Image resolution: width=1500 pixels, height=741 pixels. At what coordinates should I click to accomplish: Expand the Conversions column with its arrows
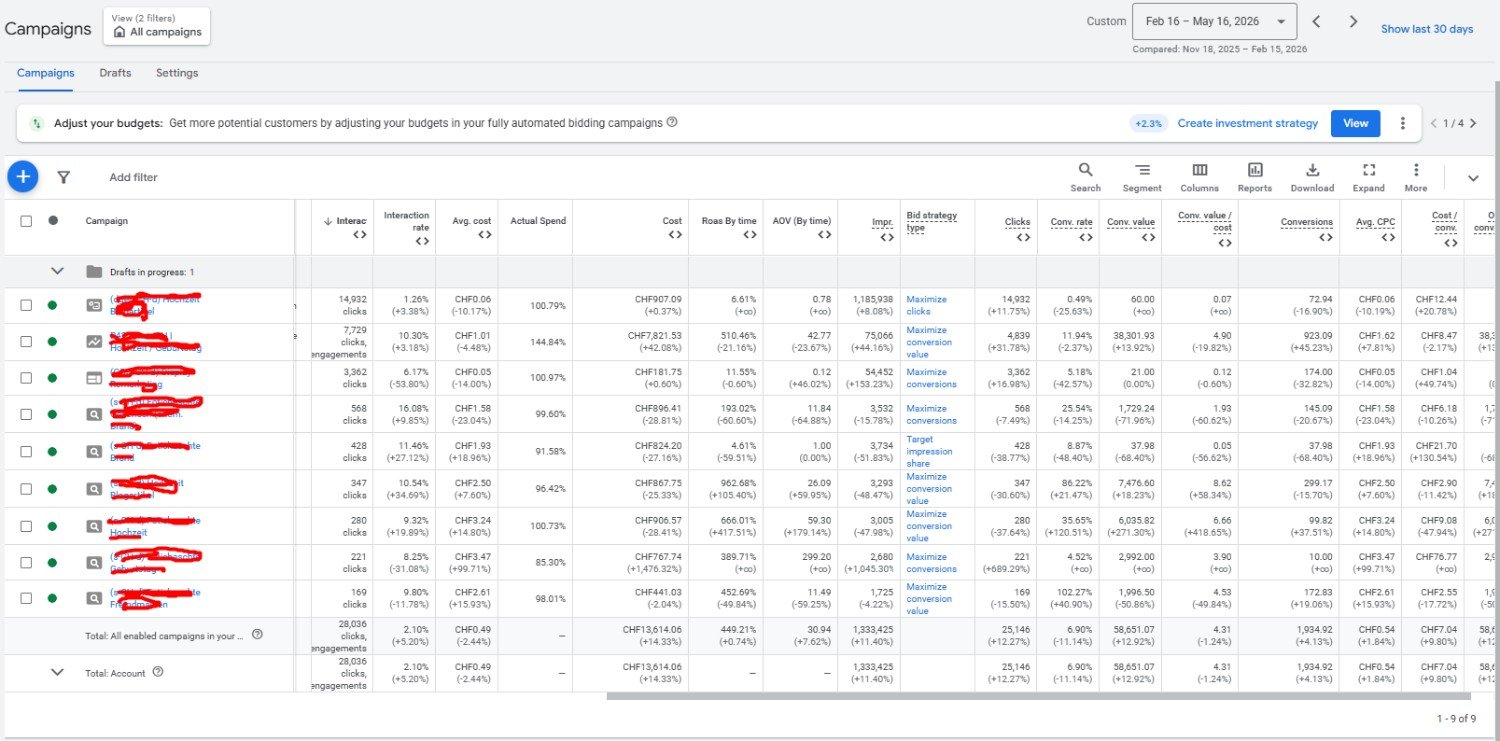coord(1325,236)
